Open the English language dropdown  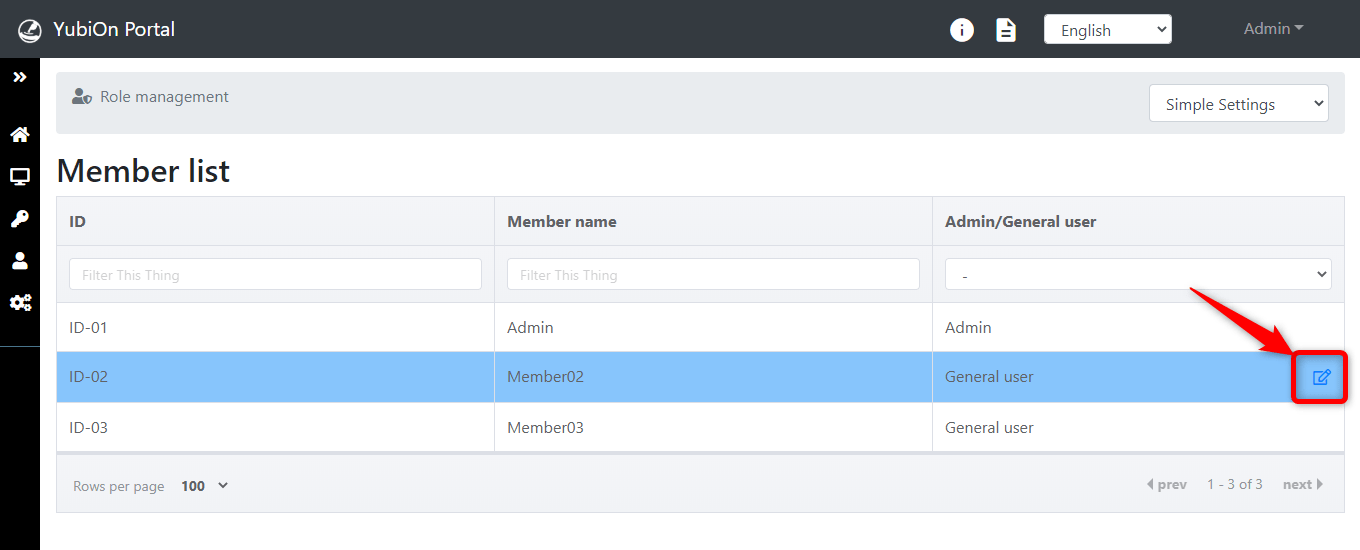[x=1107, y=30]
